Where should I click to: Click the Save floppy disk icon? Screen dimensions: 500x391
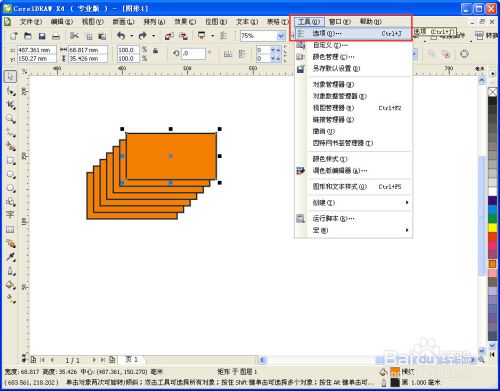tap(42, 36)
